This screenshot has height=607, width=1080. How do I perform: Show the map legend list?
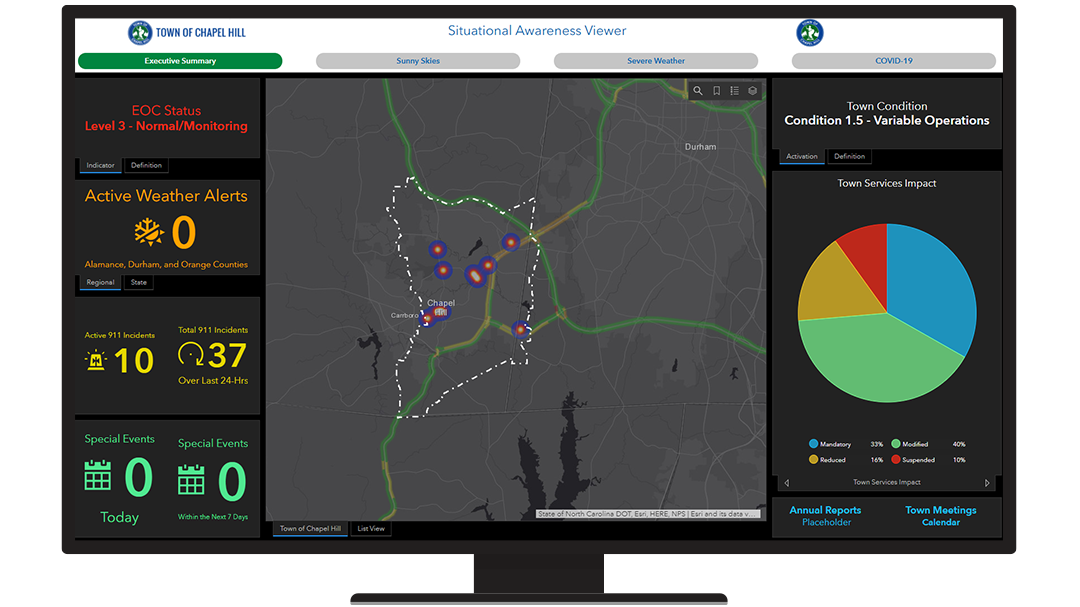[x=734, y=91]
